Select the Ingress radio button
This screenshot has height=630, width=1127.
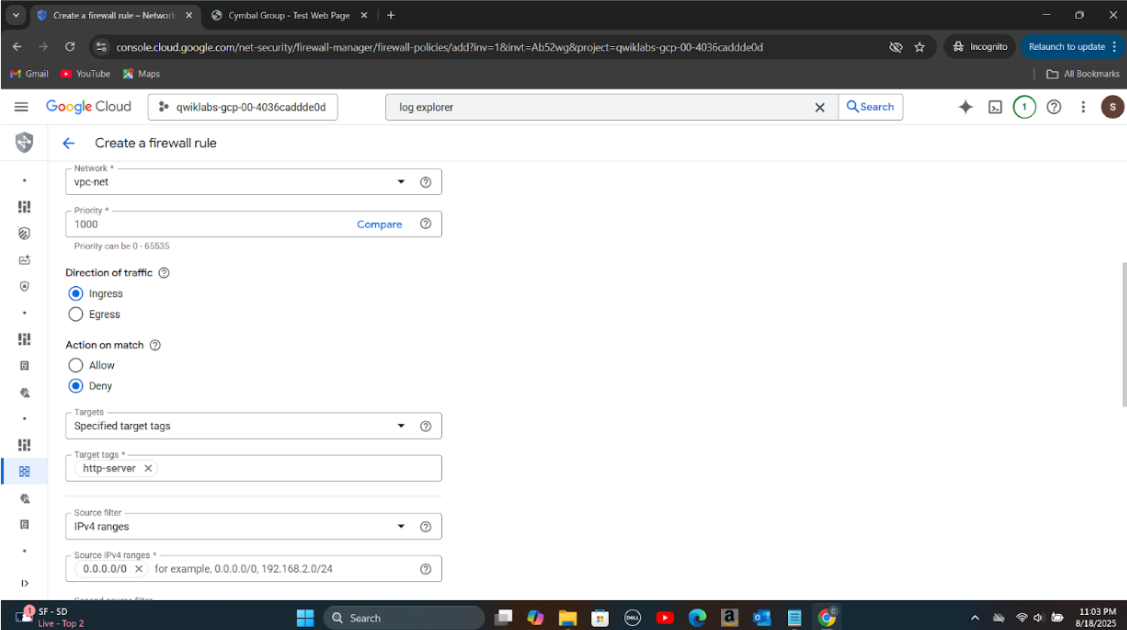[76, 294]
